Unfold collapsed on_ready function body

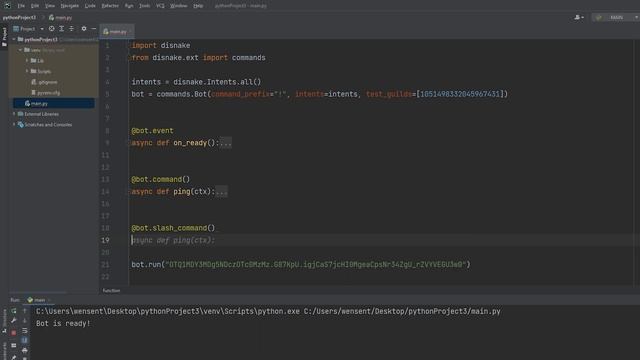225,143
